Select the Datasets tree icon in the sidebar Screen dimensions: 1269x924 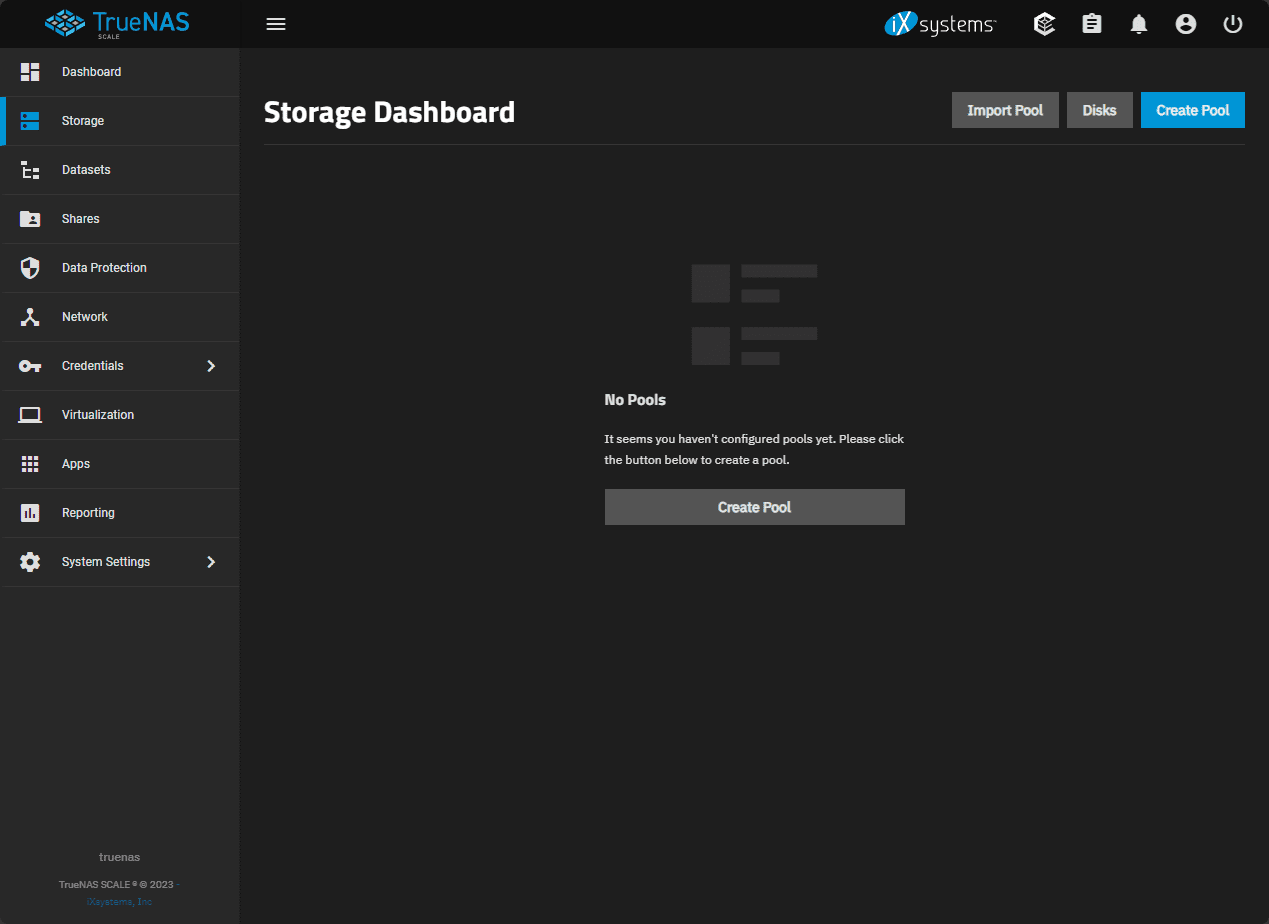30,169
